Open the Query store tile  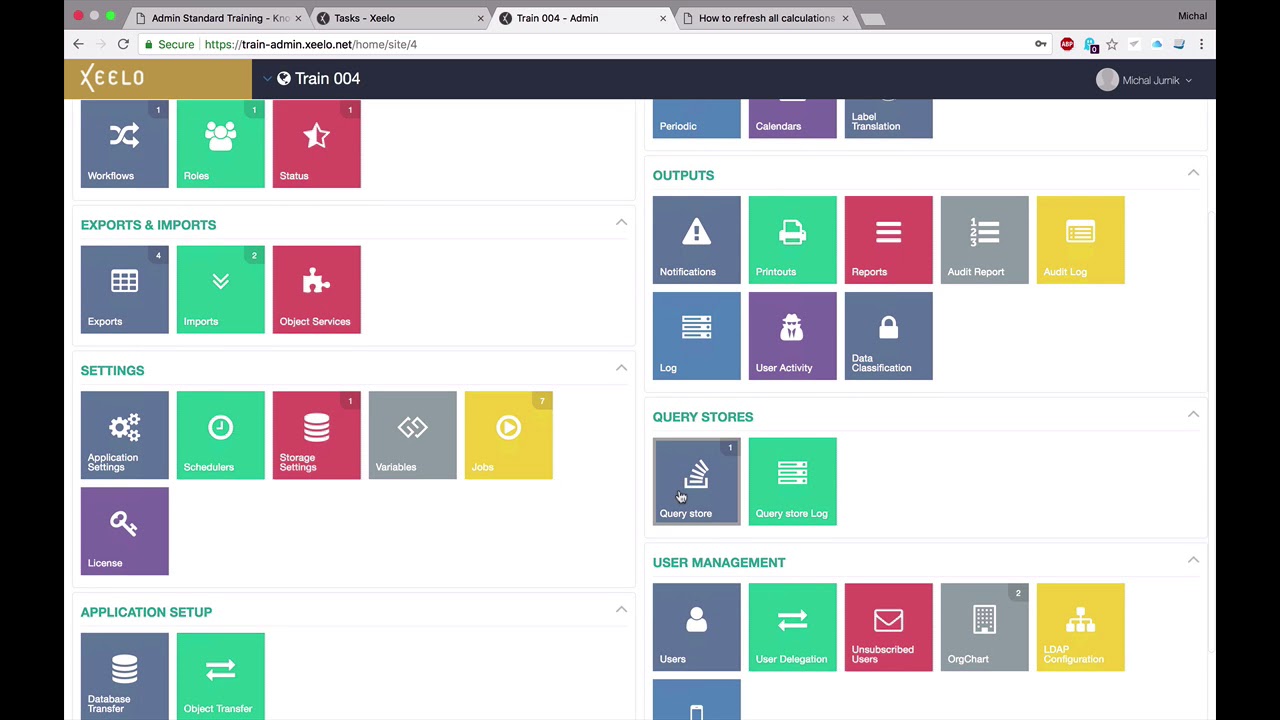click(x=696, y=481)
